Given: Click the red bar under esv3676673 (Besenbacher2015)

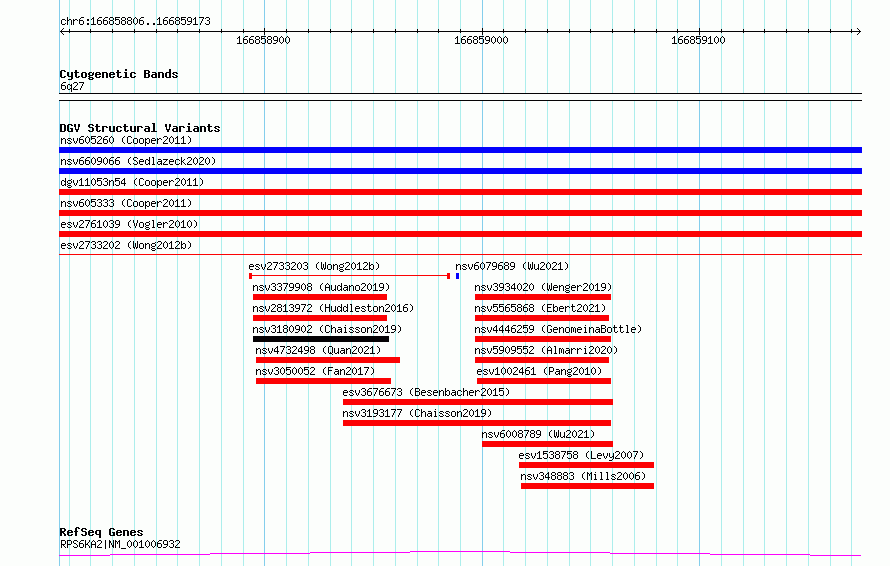Looking at the screenshot, I should tap(478, 402).
